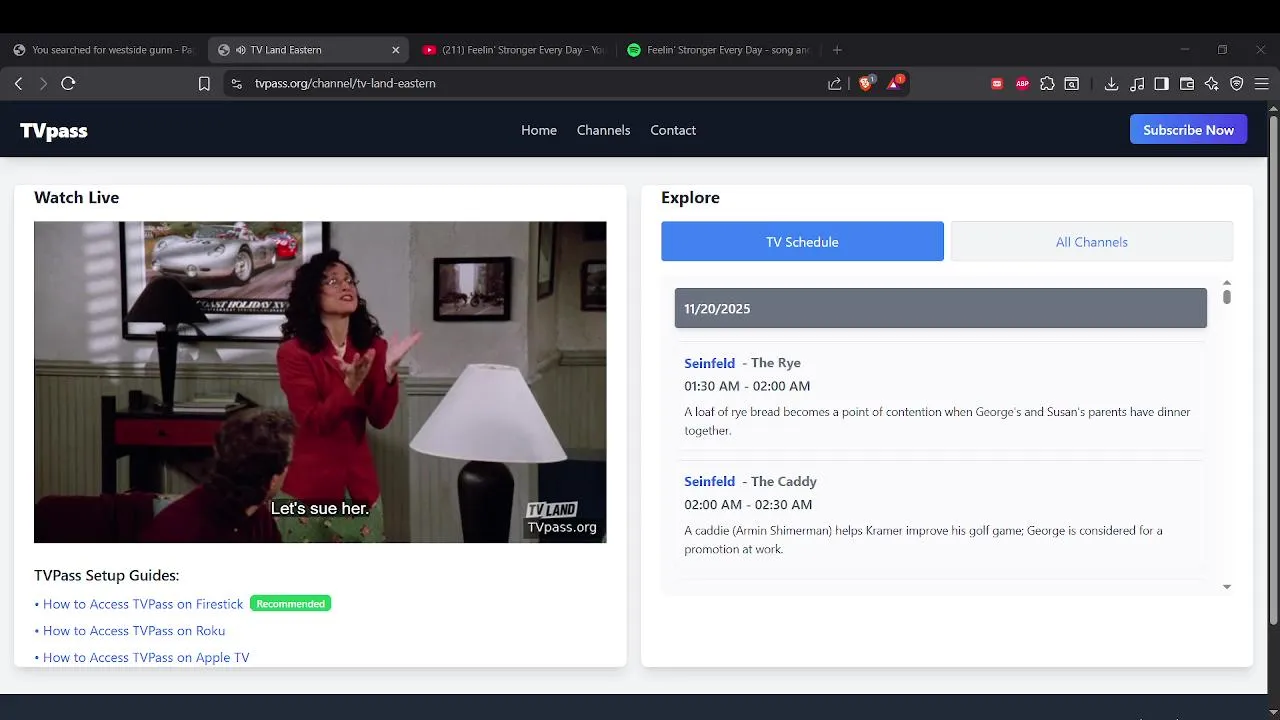
Task: Click the page scroll-down arrow
Action: click(x=1274, y=712)
